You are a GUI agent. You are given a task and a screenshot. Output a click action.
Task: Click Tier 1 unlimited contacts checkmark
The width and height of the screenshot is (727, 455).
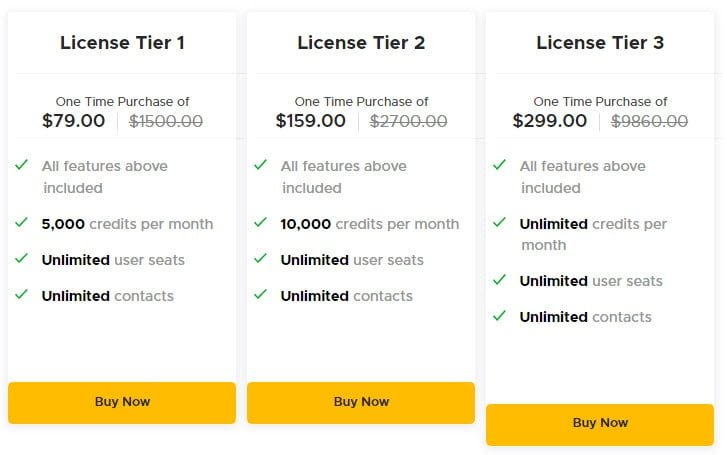click(21, 295)
